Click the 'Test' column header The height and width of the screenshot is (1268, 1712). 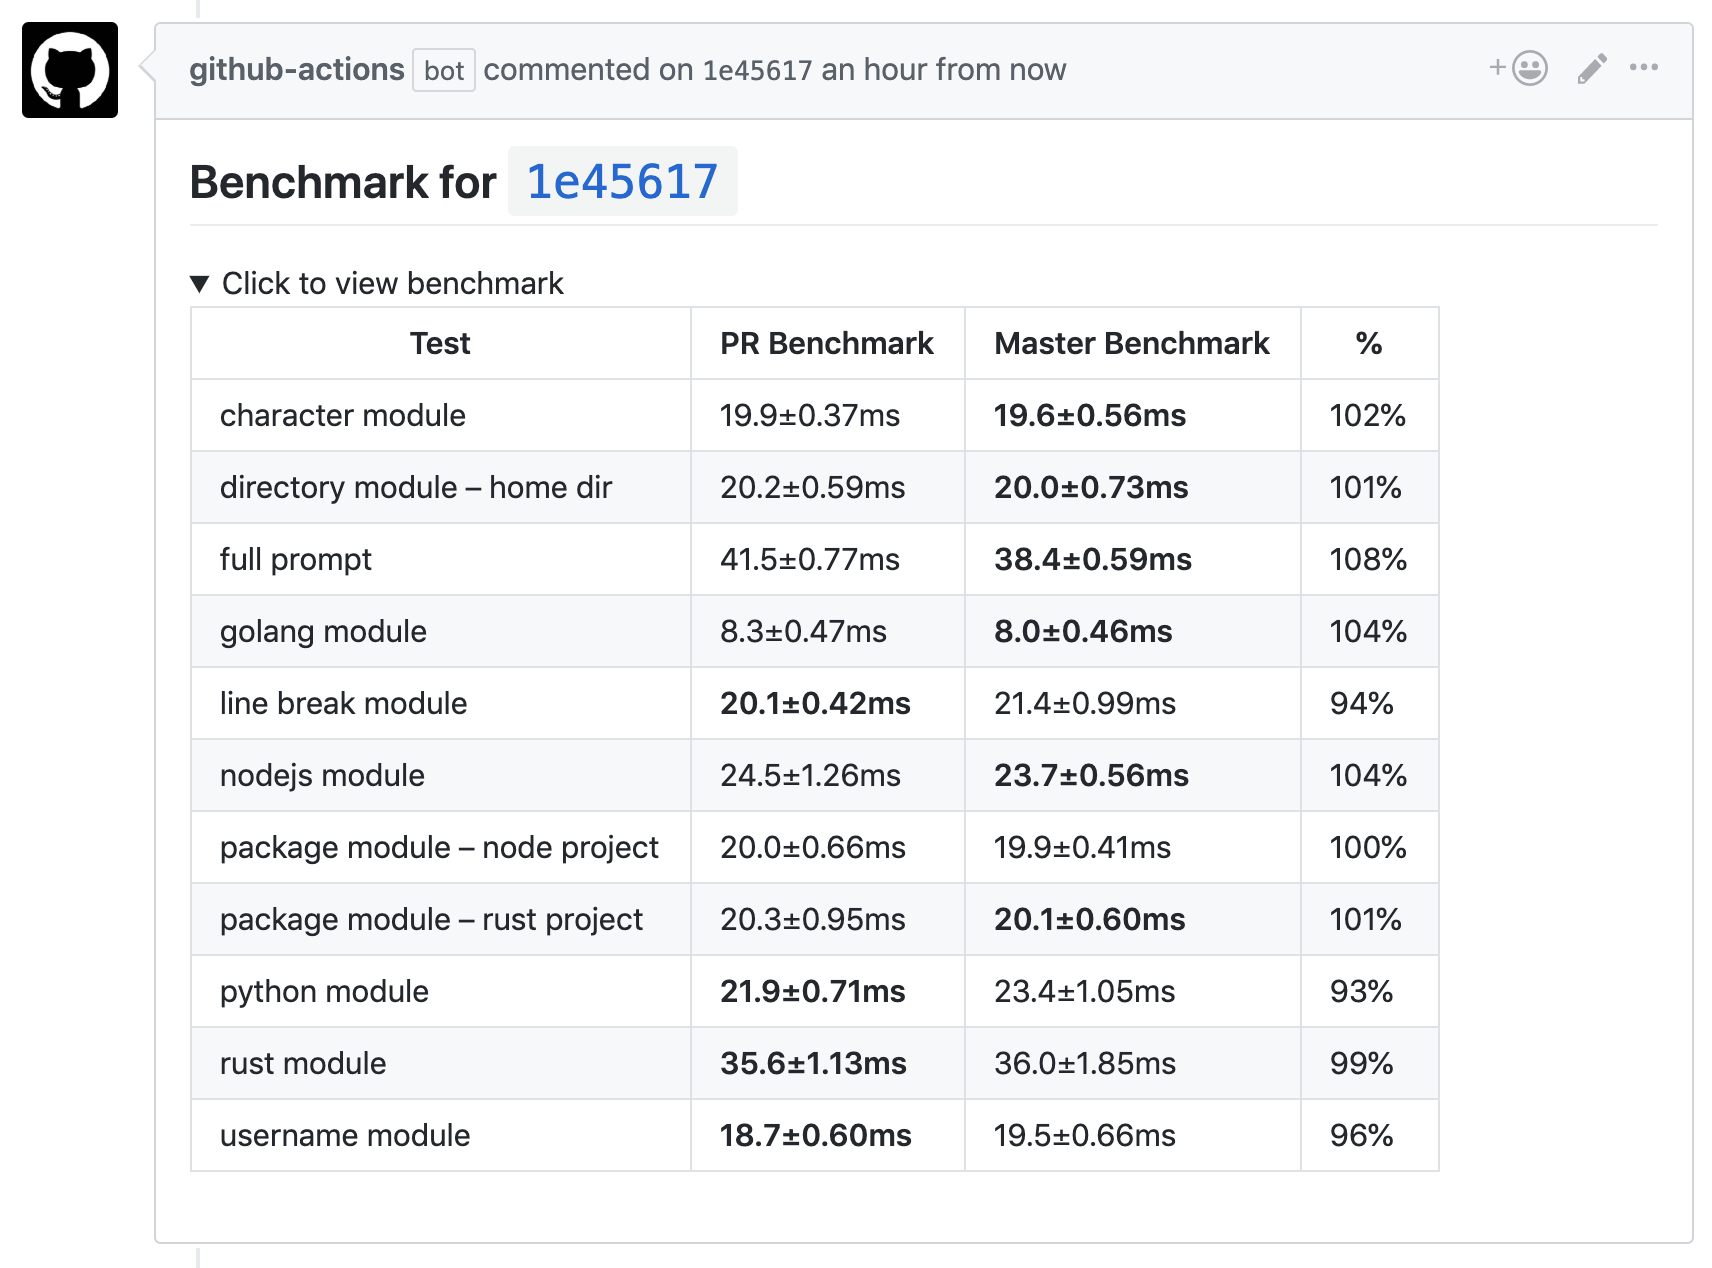point(440,343)
